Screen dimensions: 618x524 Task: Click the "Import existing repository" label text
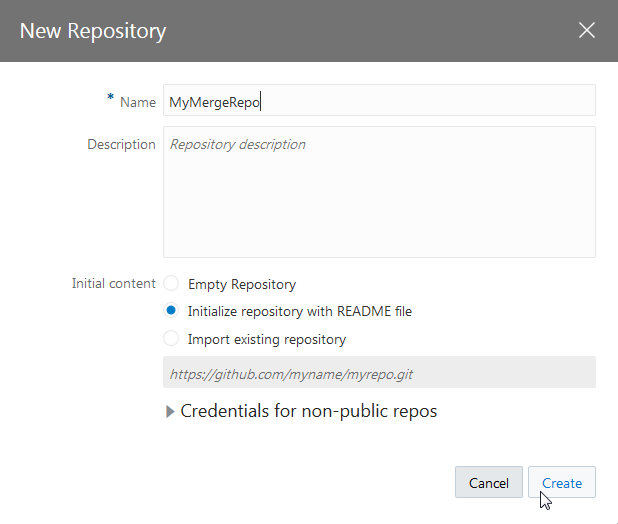click(x=267, y=339)
